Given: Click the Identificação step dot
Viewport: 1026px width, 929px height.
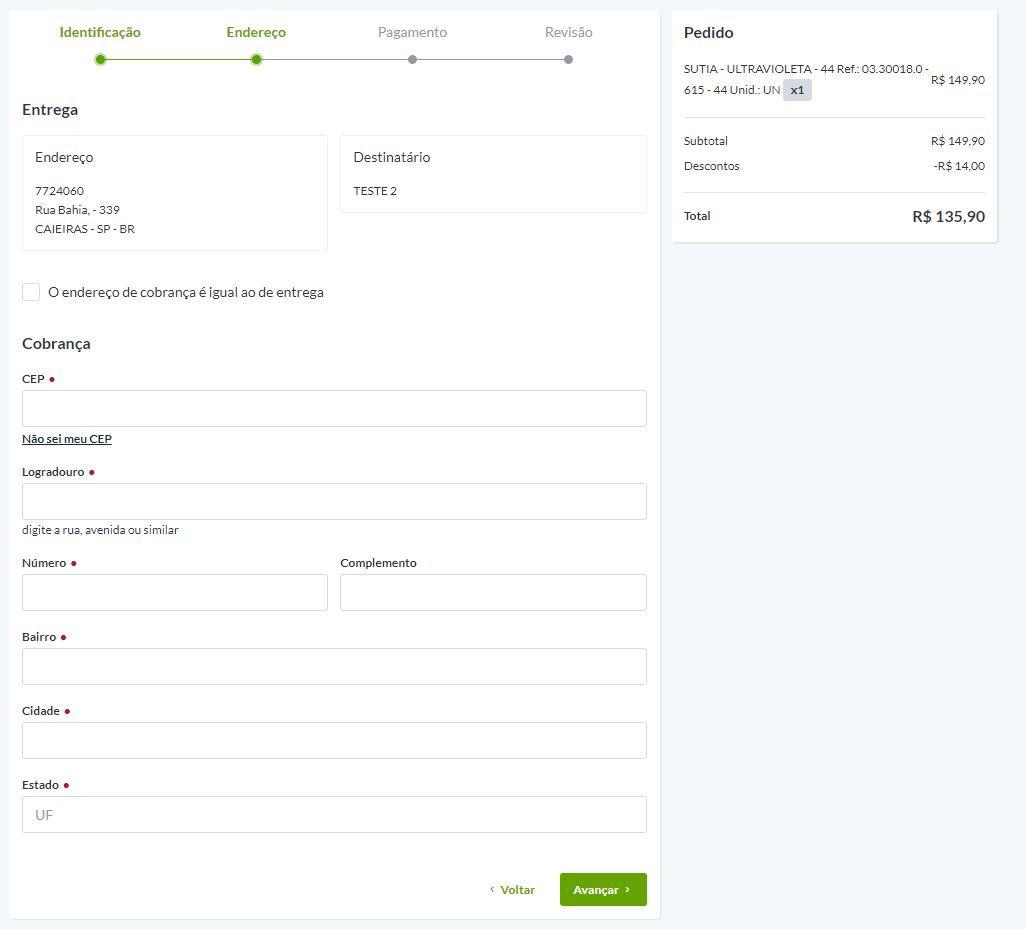Looking at the screenshot, I should click(100, 59).
